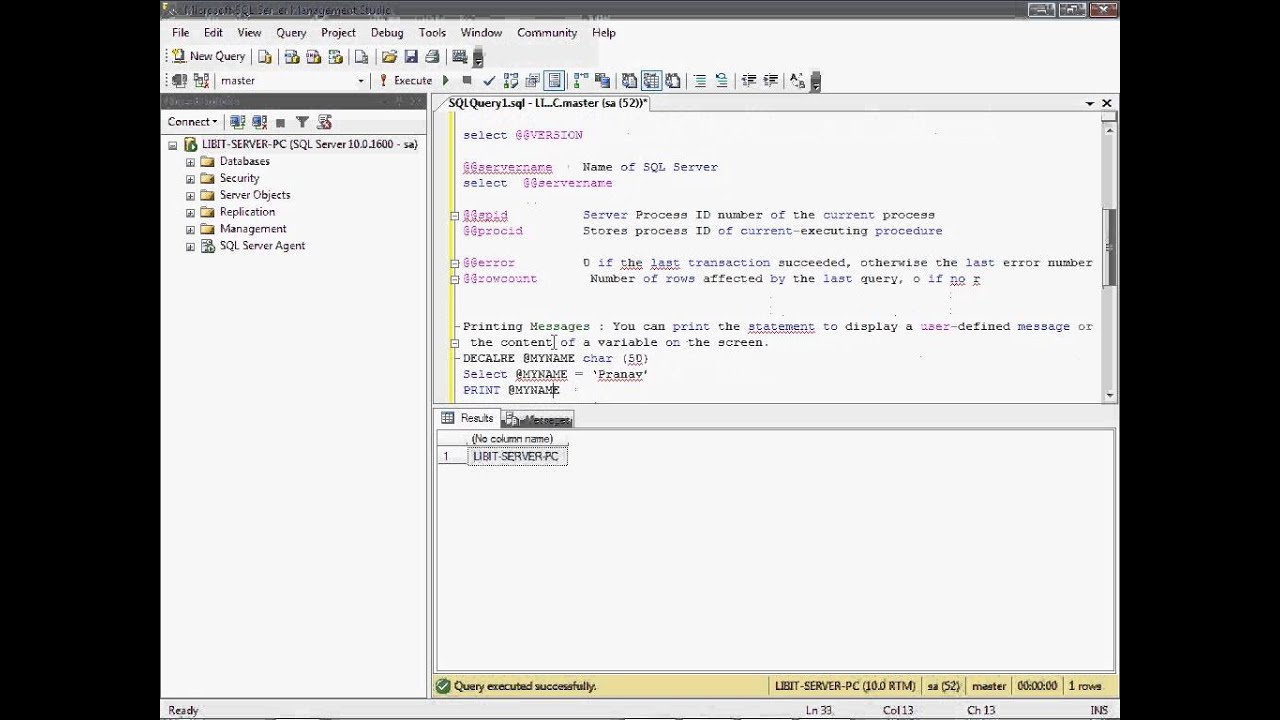Select Results to Text

coord(629,81)
